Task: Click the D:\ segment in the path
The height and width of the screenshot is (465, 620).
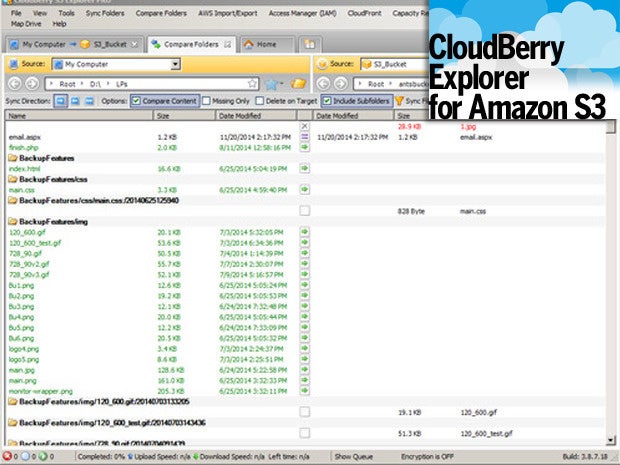Action: click(x=95, y=84)
